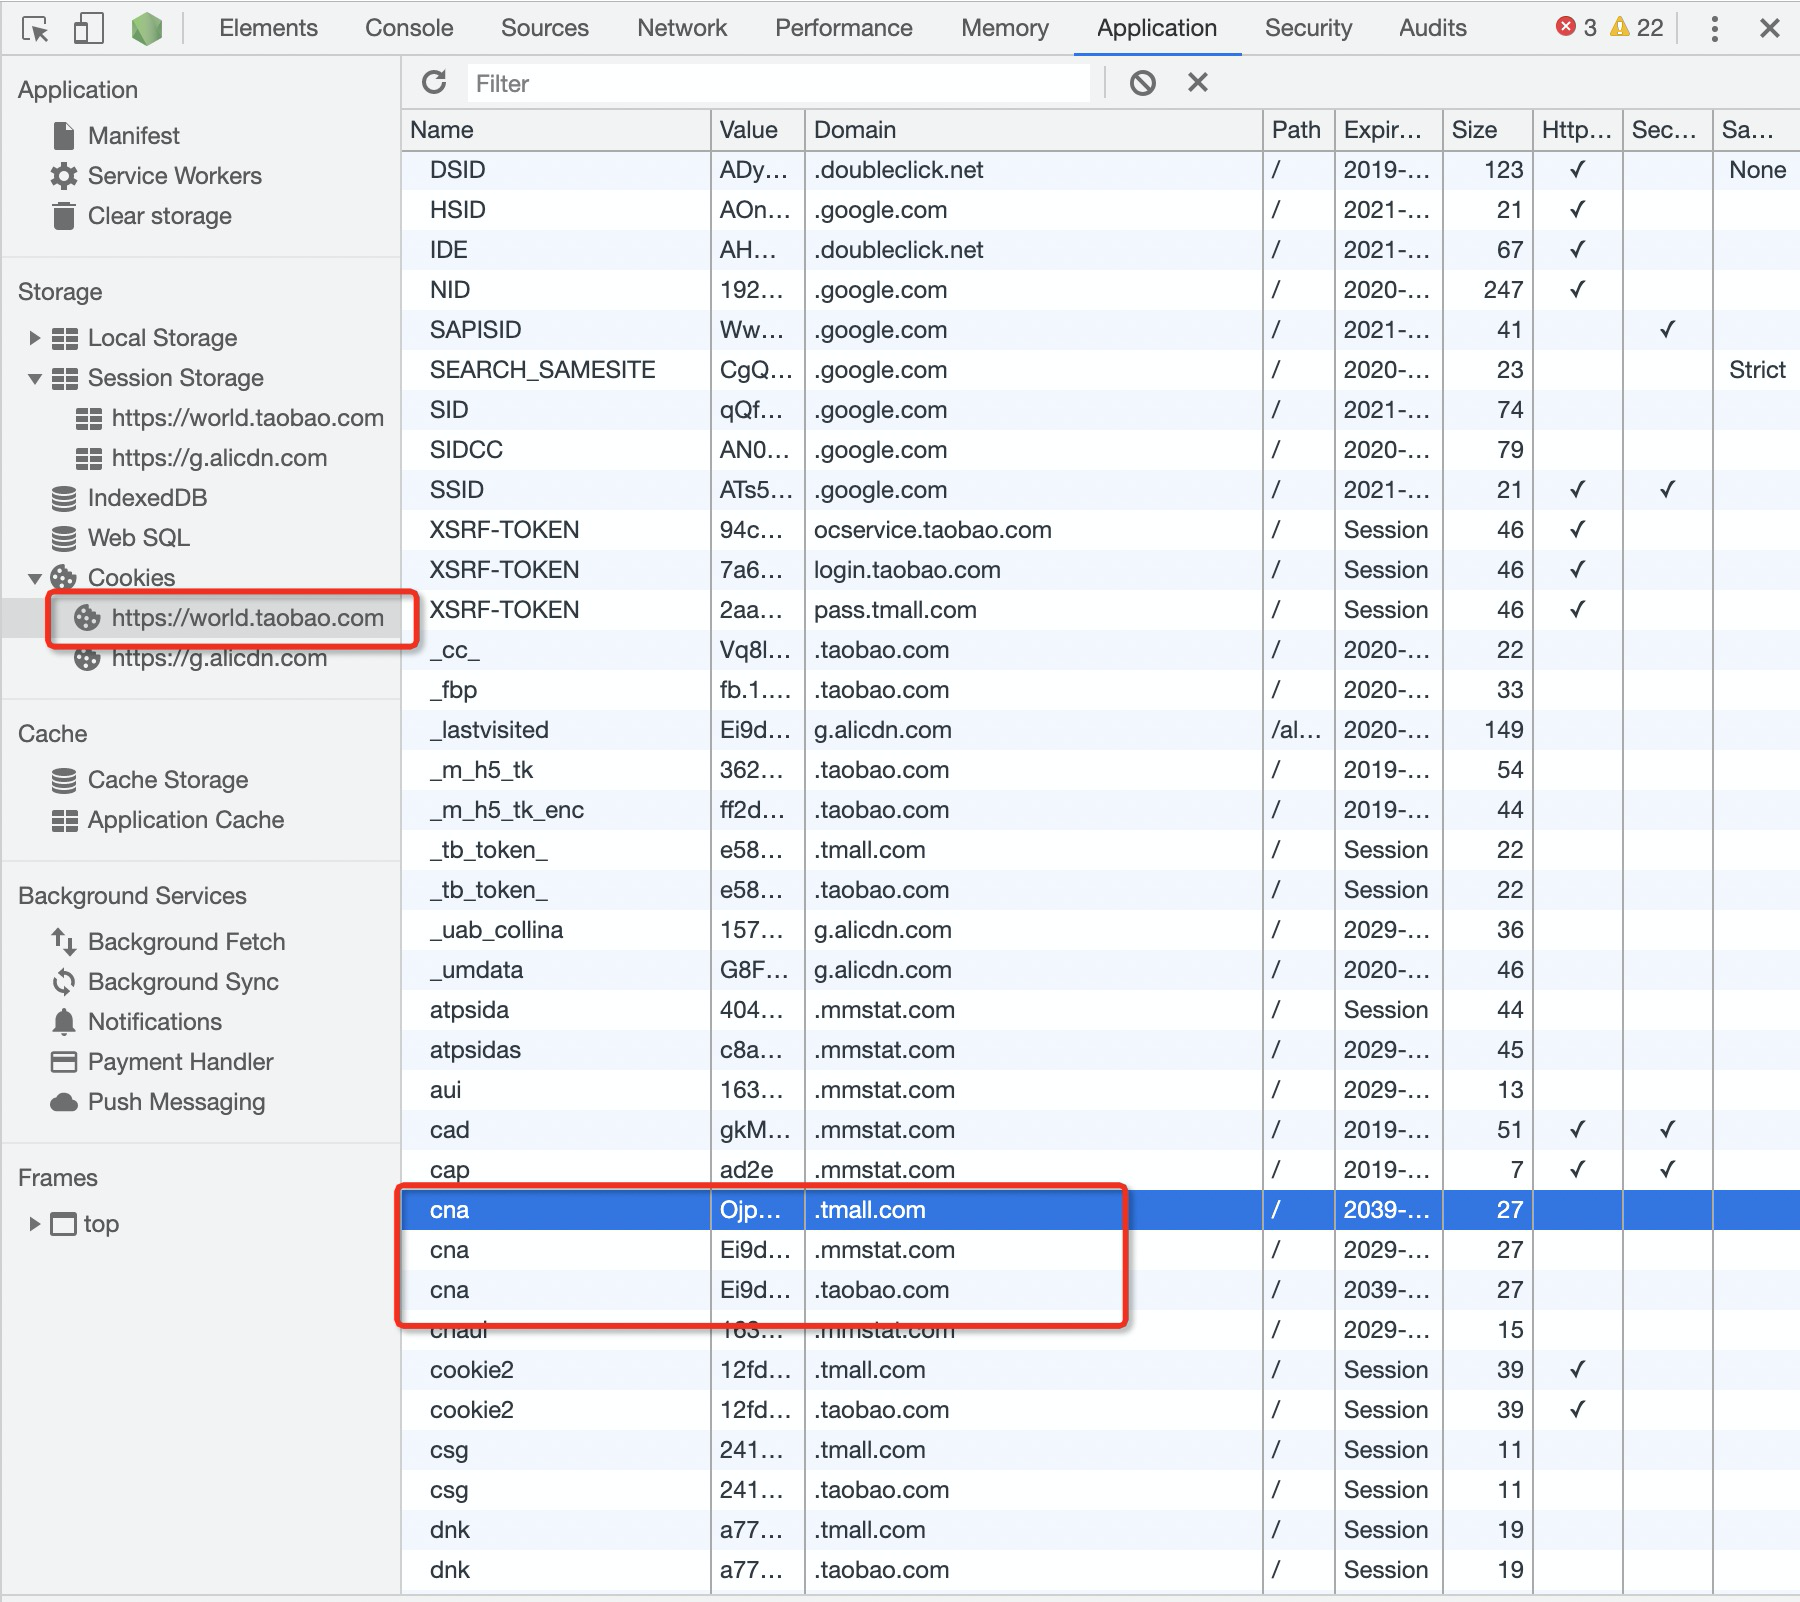The height and width of the screenshot is (1602, 1800).
Task: Select the _m_h5_tk_enc cookie row
Action: 1100,810
